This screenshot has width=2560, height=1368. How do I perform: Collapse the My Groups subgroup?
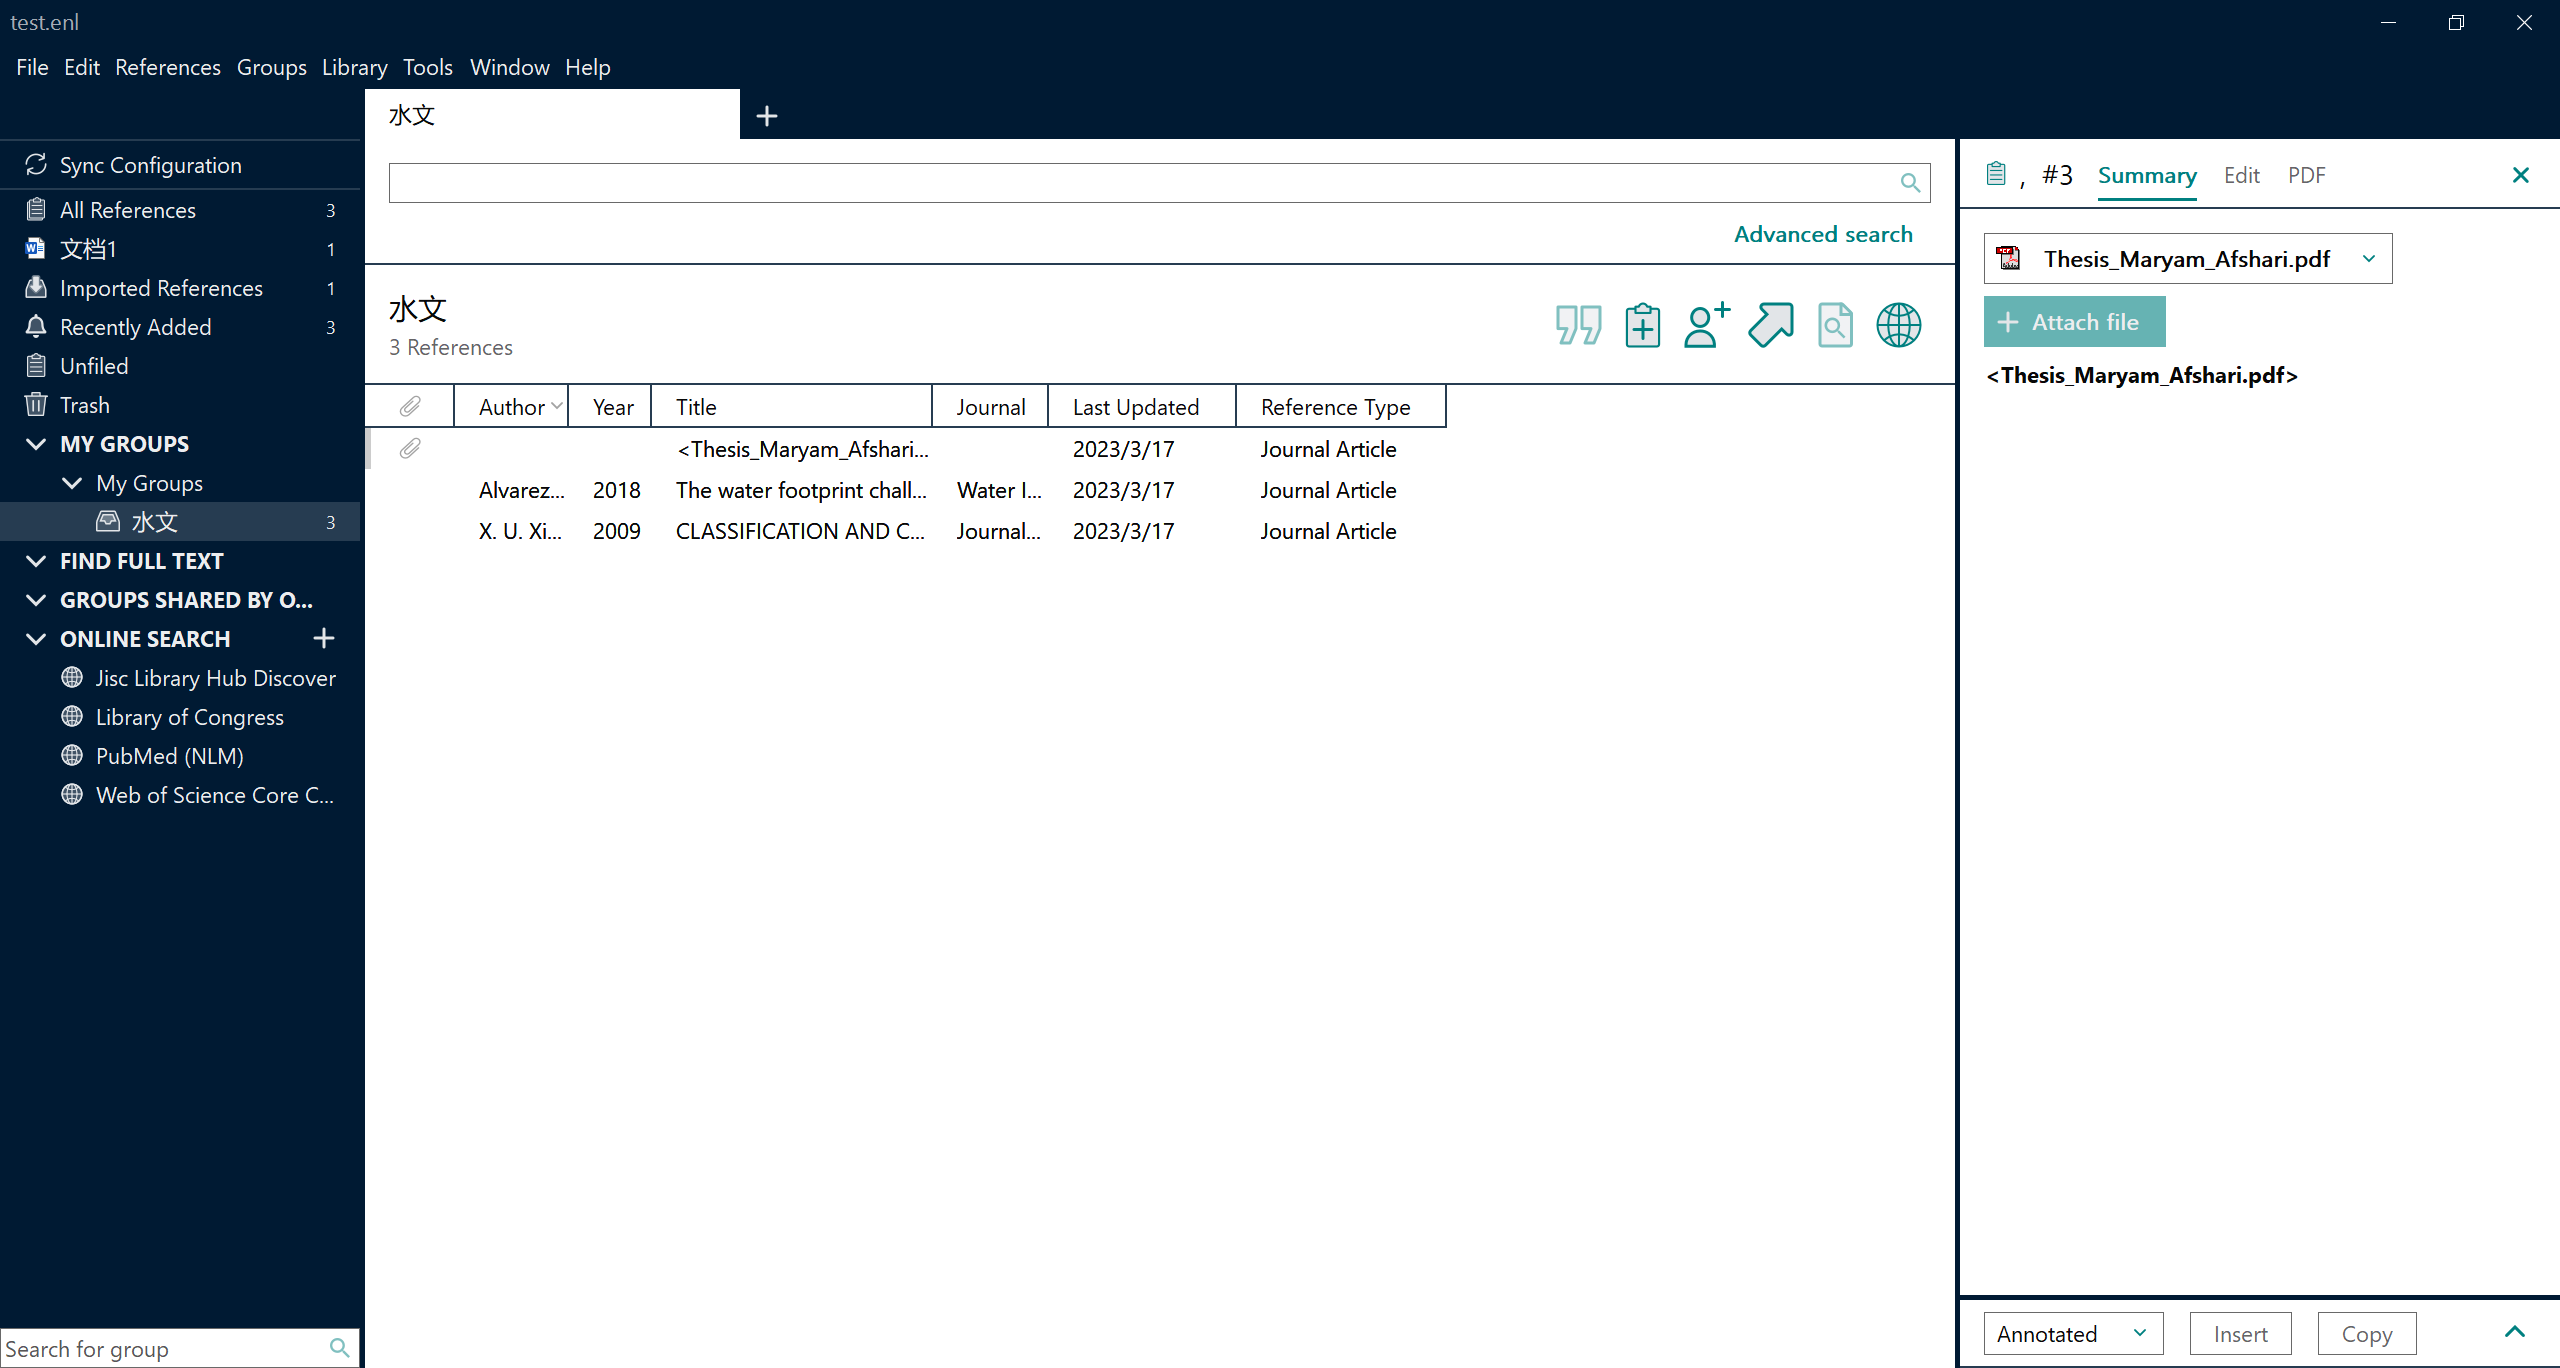[x=72, y=482]
